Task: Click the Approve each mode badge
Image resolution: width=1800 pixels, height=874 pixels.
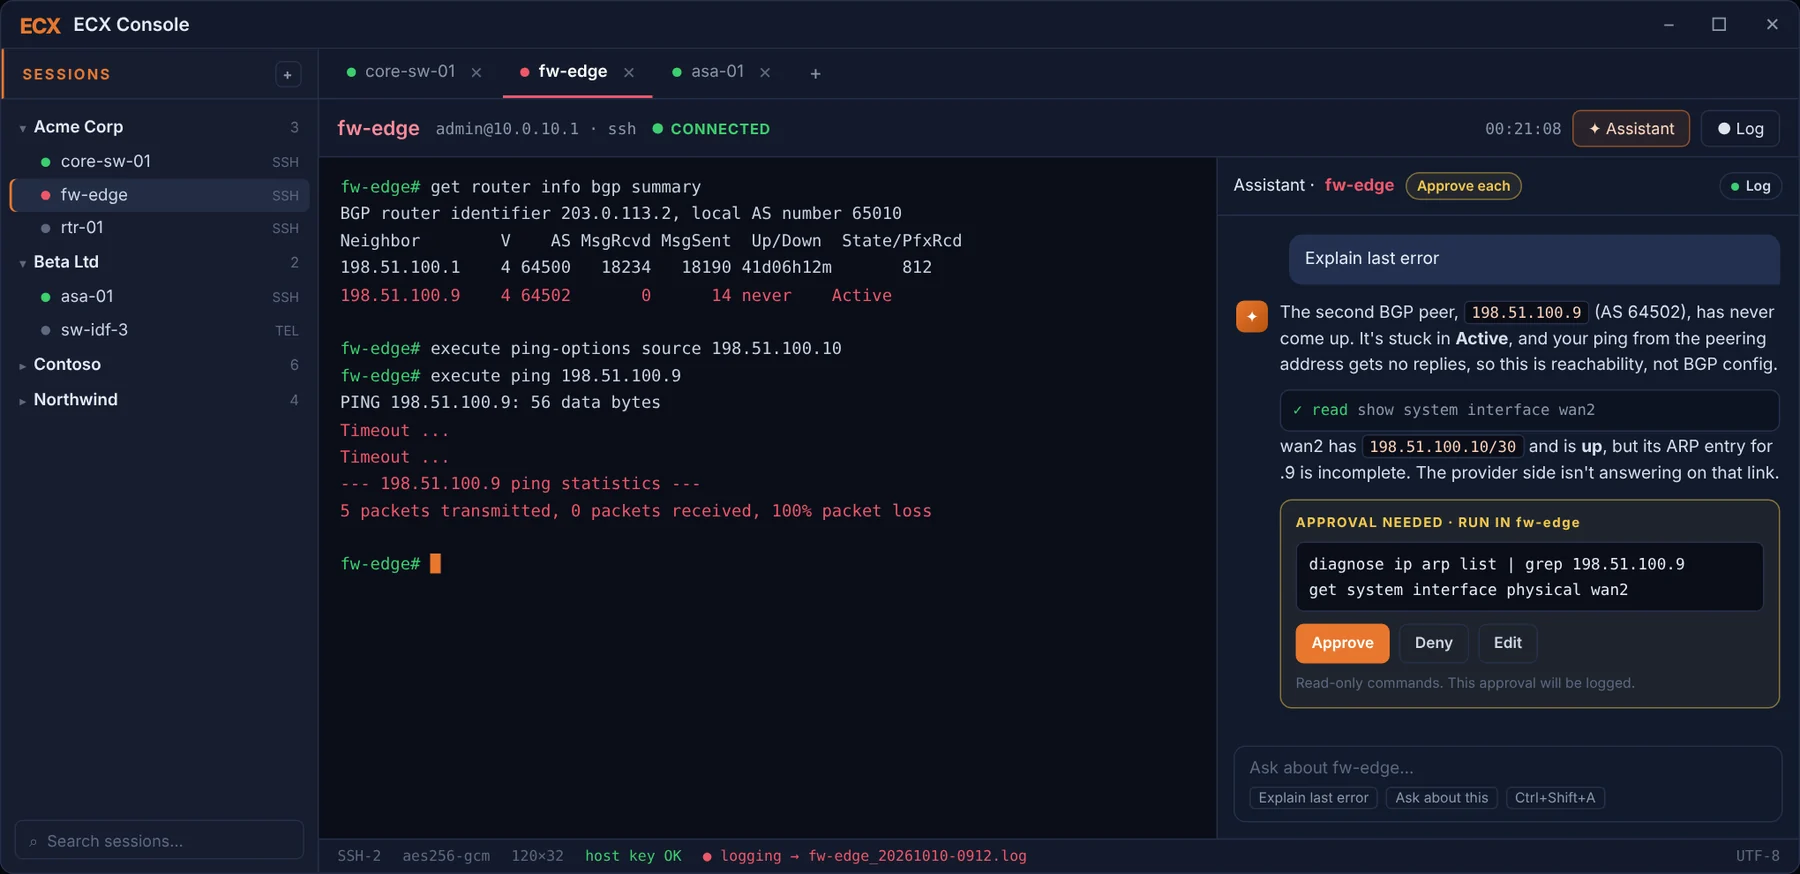Action: pos(1463,186)
